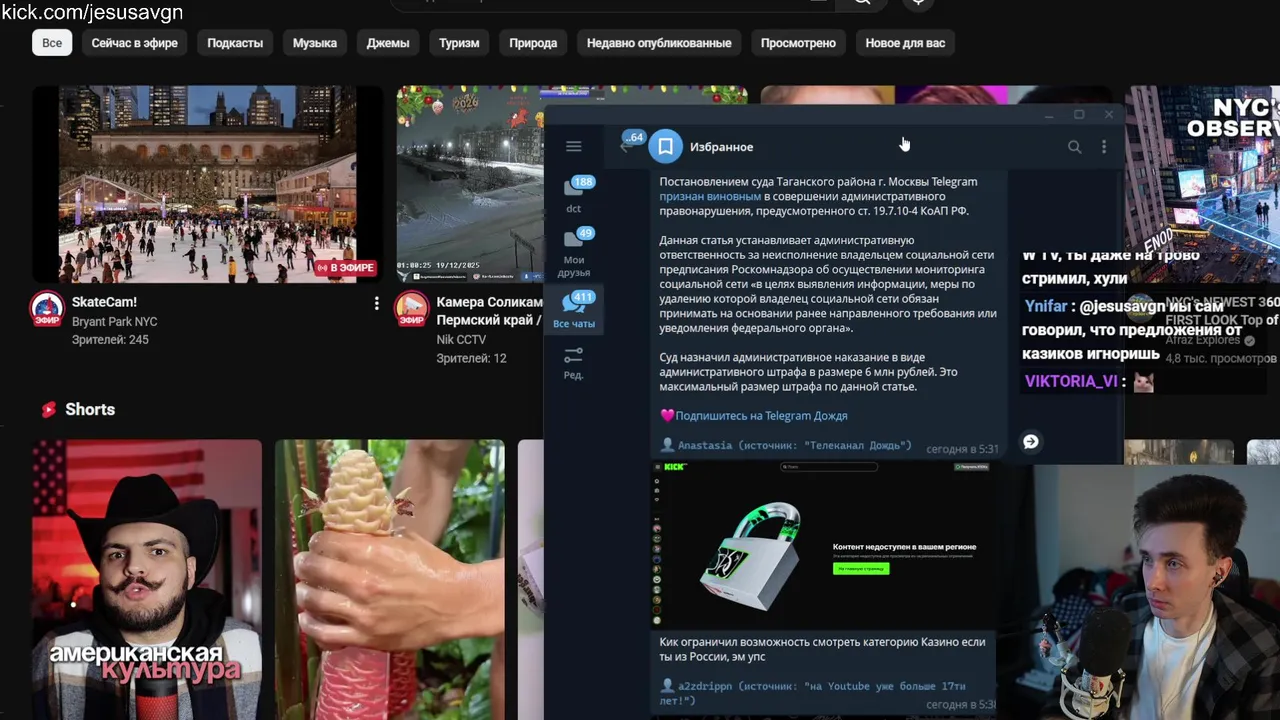
Task: Click the Shorts section heading
Action: (90, 410)
